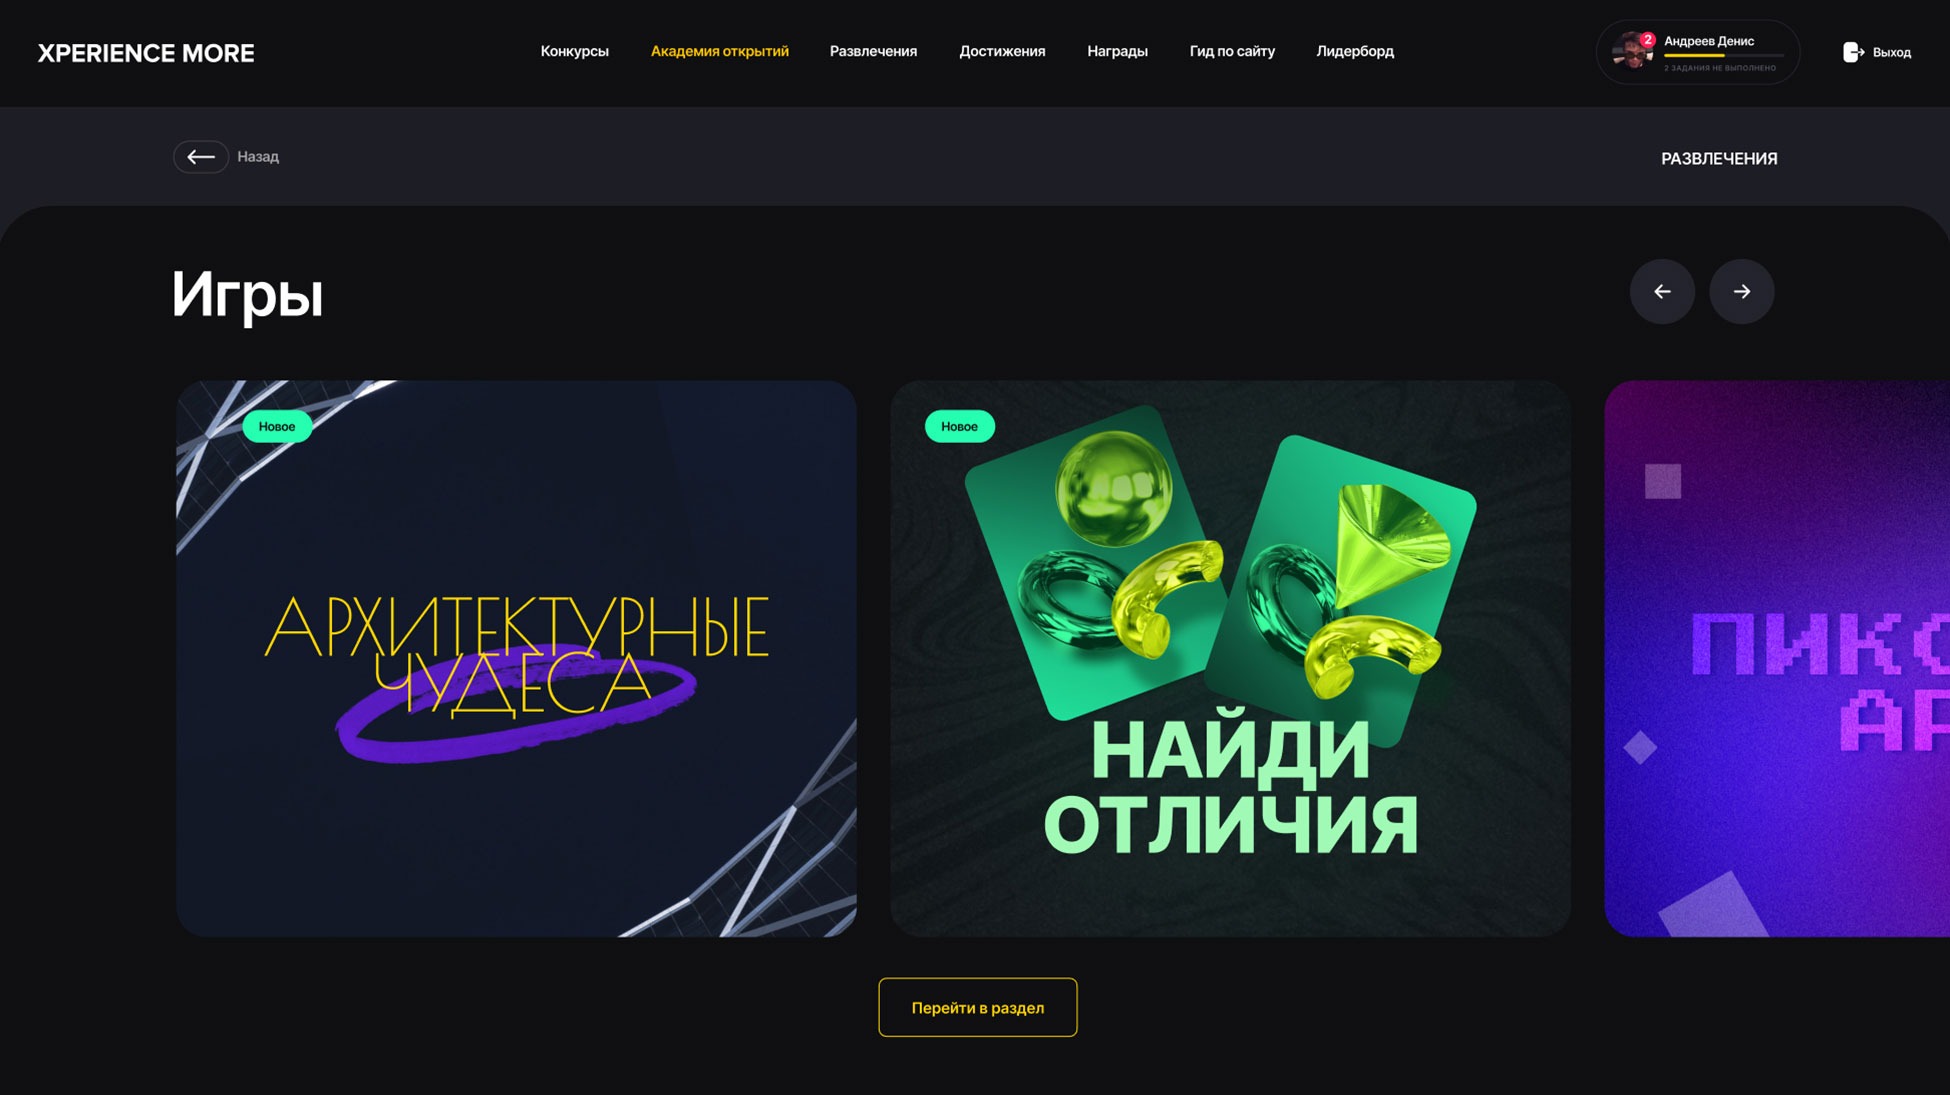Image resolution: width=1950 pixels, height=1095 pixels.
Task: Open the Архитектурные чудеса game card
Action: (516, 658)
